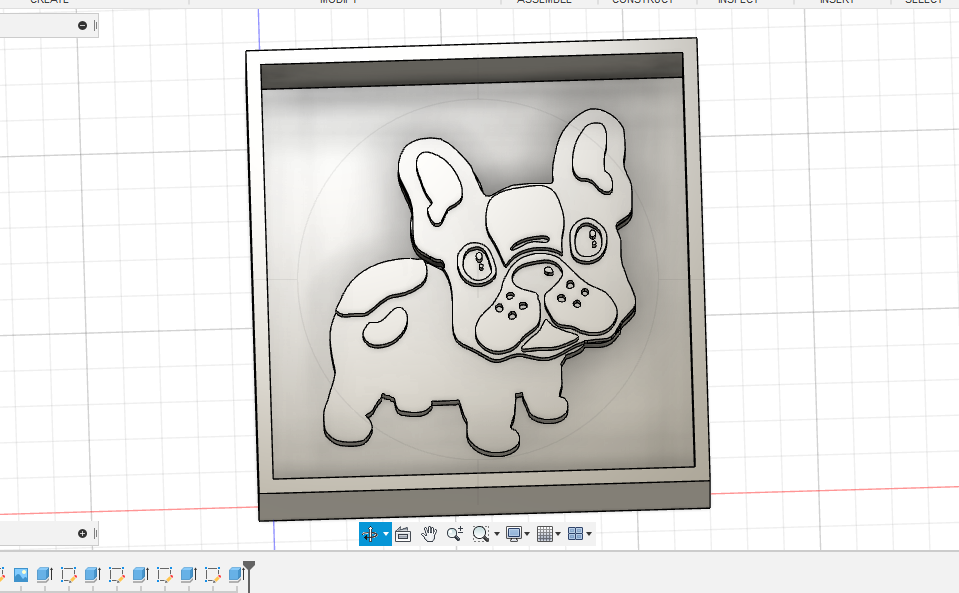Select the sketch after the first Extrude
The image size is (959, 593).
tap(68, 575)
